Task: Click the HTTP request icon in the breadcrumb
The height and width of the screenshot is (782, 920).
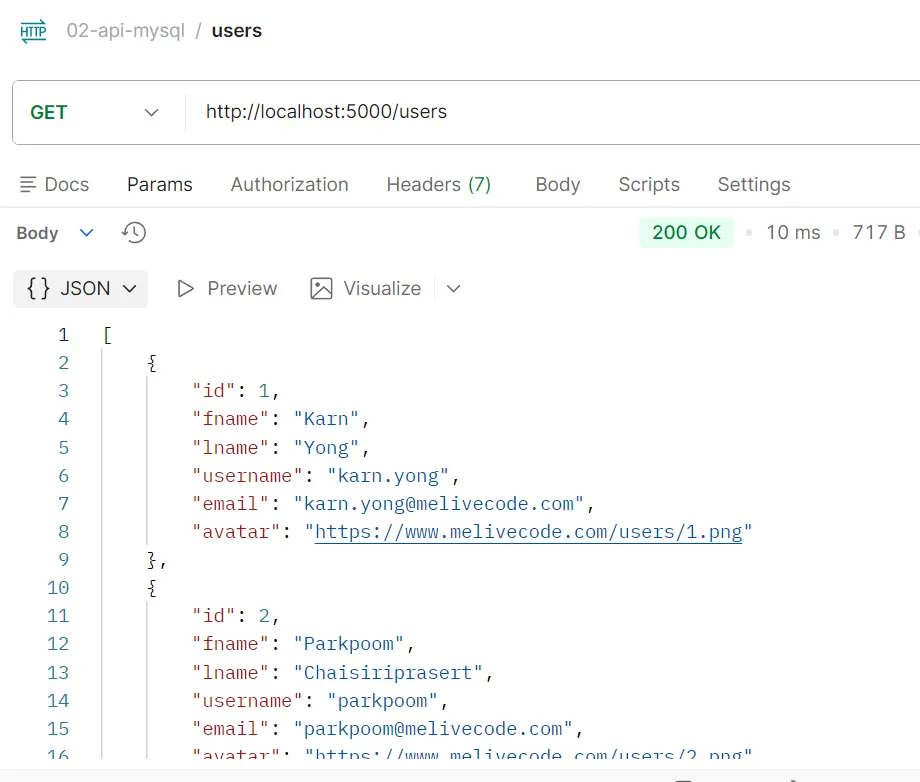Action: click(32, 30)
